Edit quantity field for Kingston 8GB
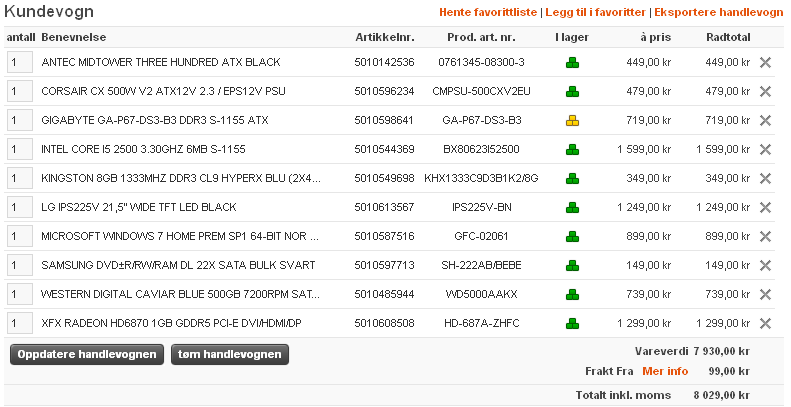 [x=20, y=179]
